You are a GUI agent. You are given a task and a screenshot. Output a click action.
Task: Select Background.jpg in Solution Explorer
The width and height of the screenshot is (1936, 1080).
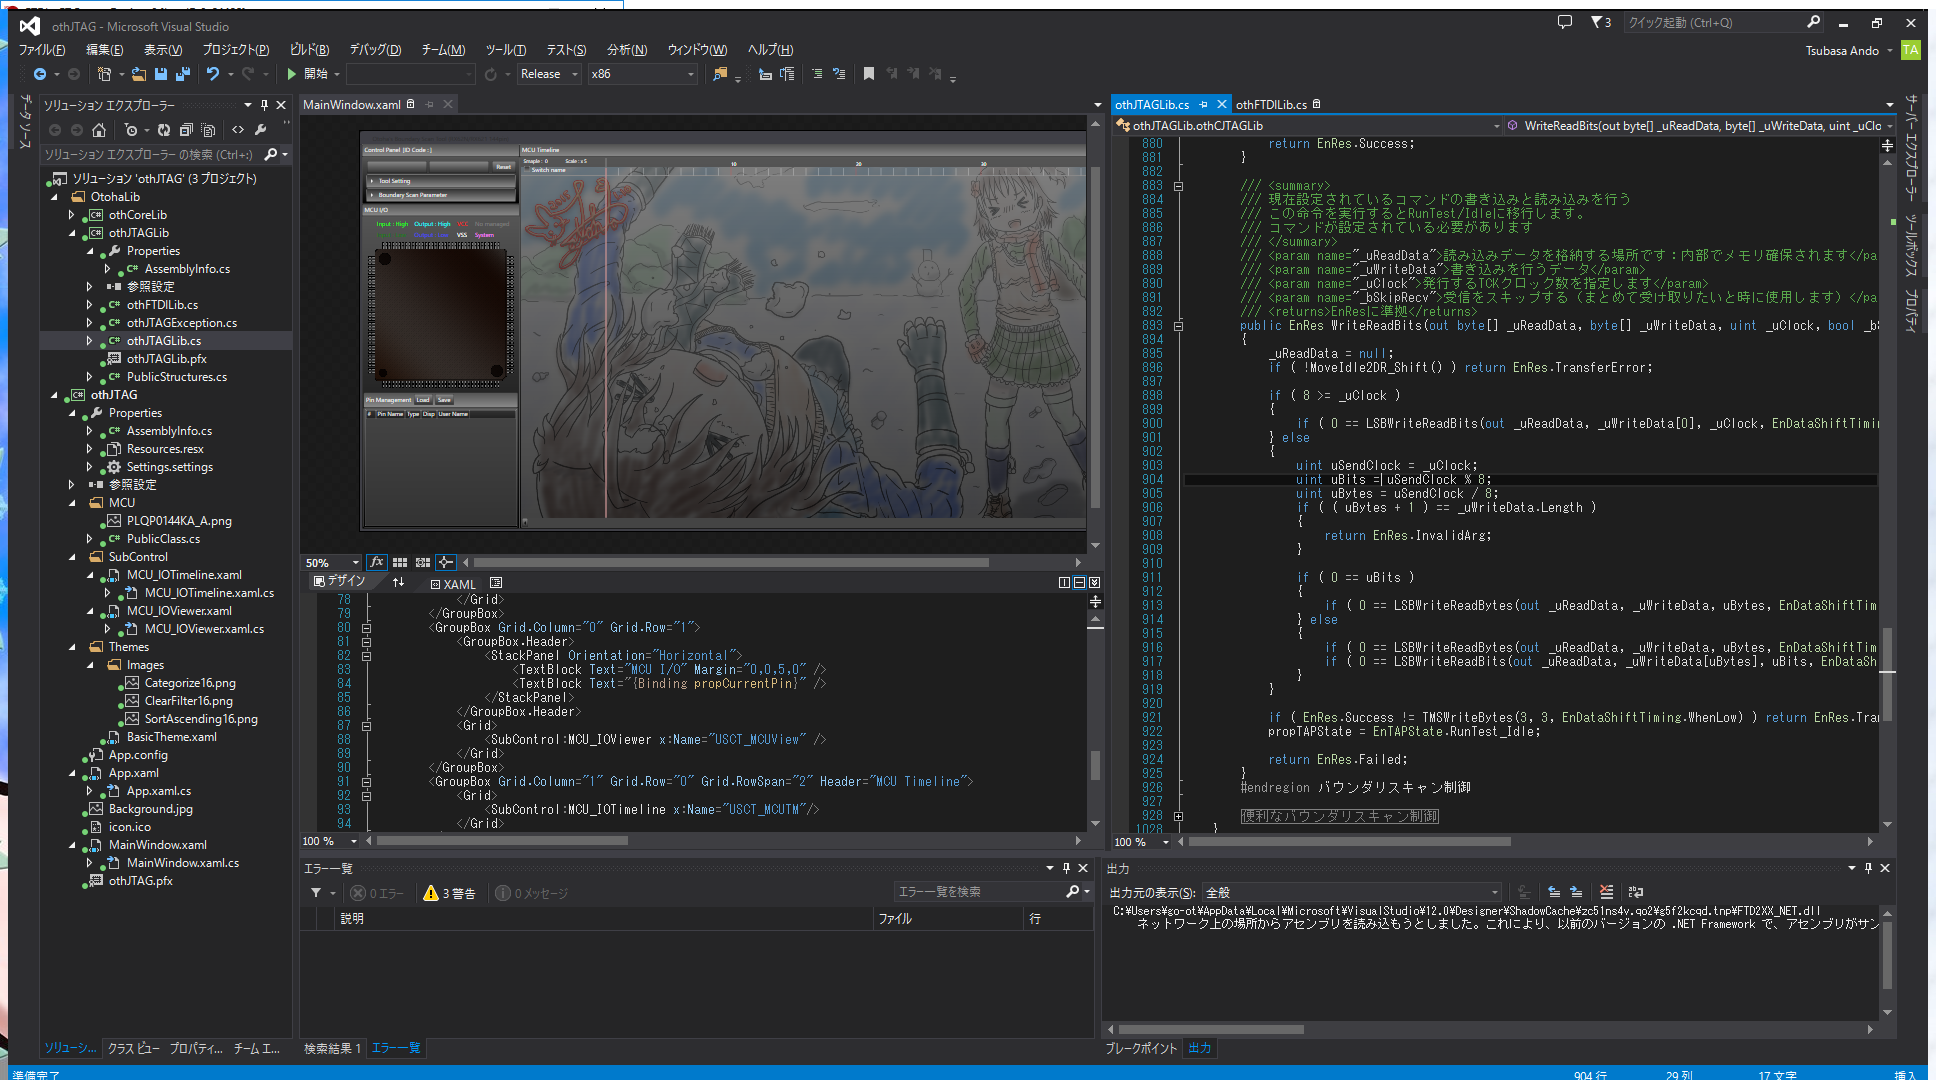point(150,809)
